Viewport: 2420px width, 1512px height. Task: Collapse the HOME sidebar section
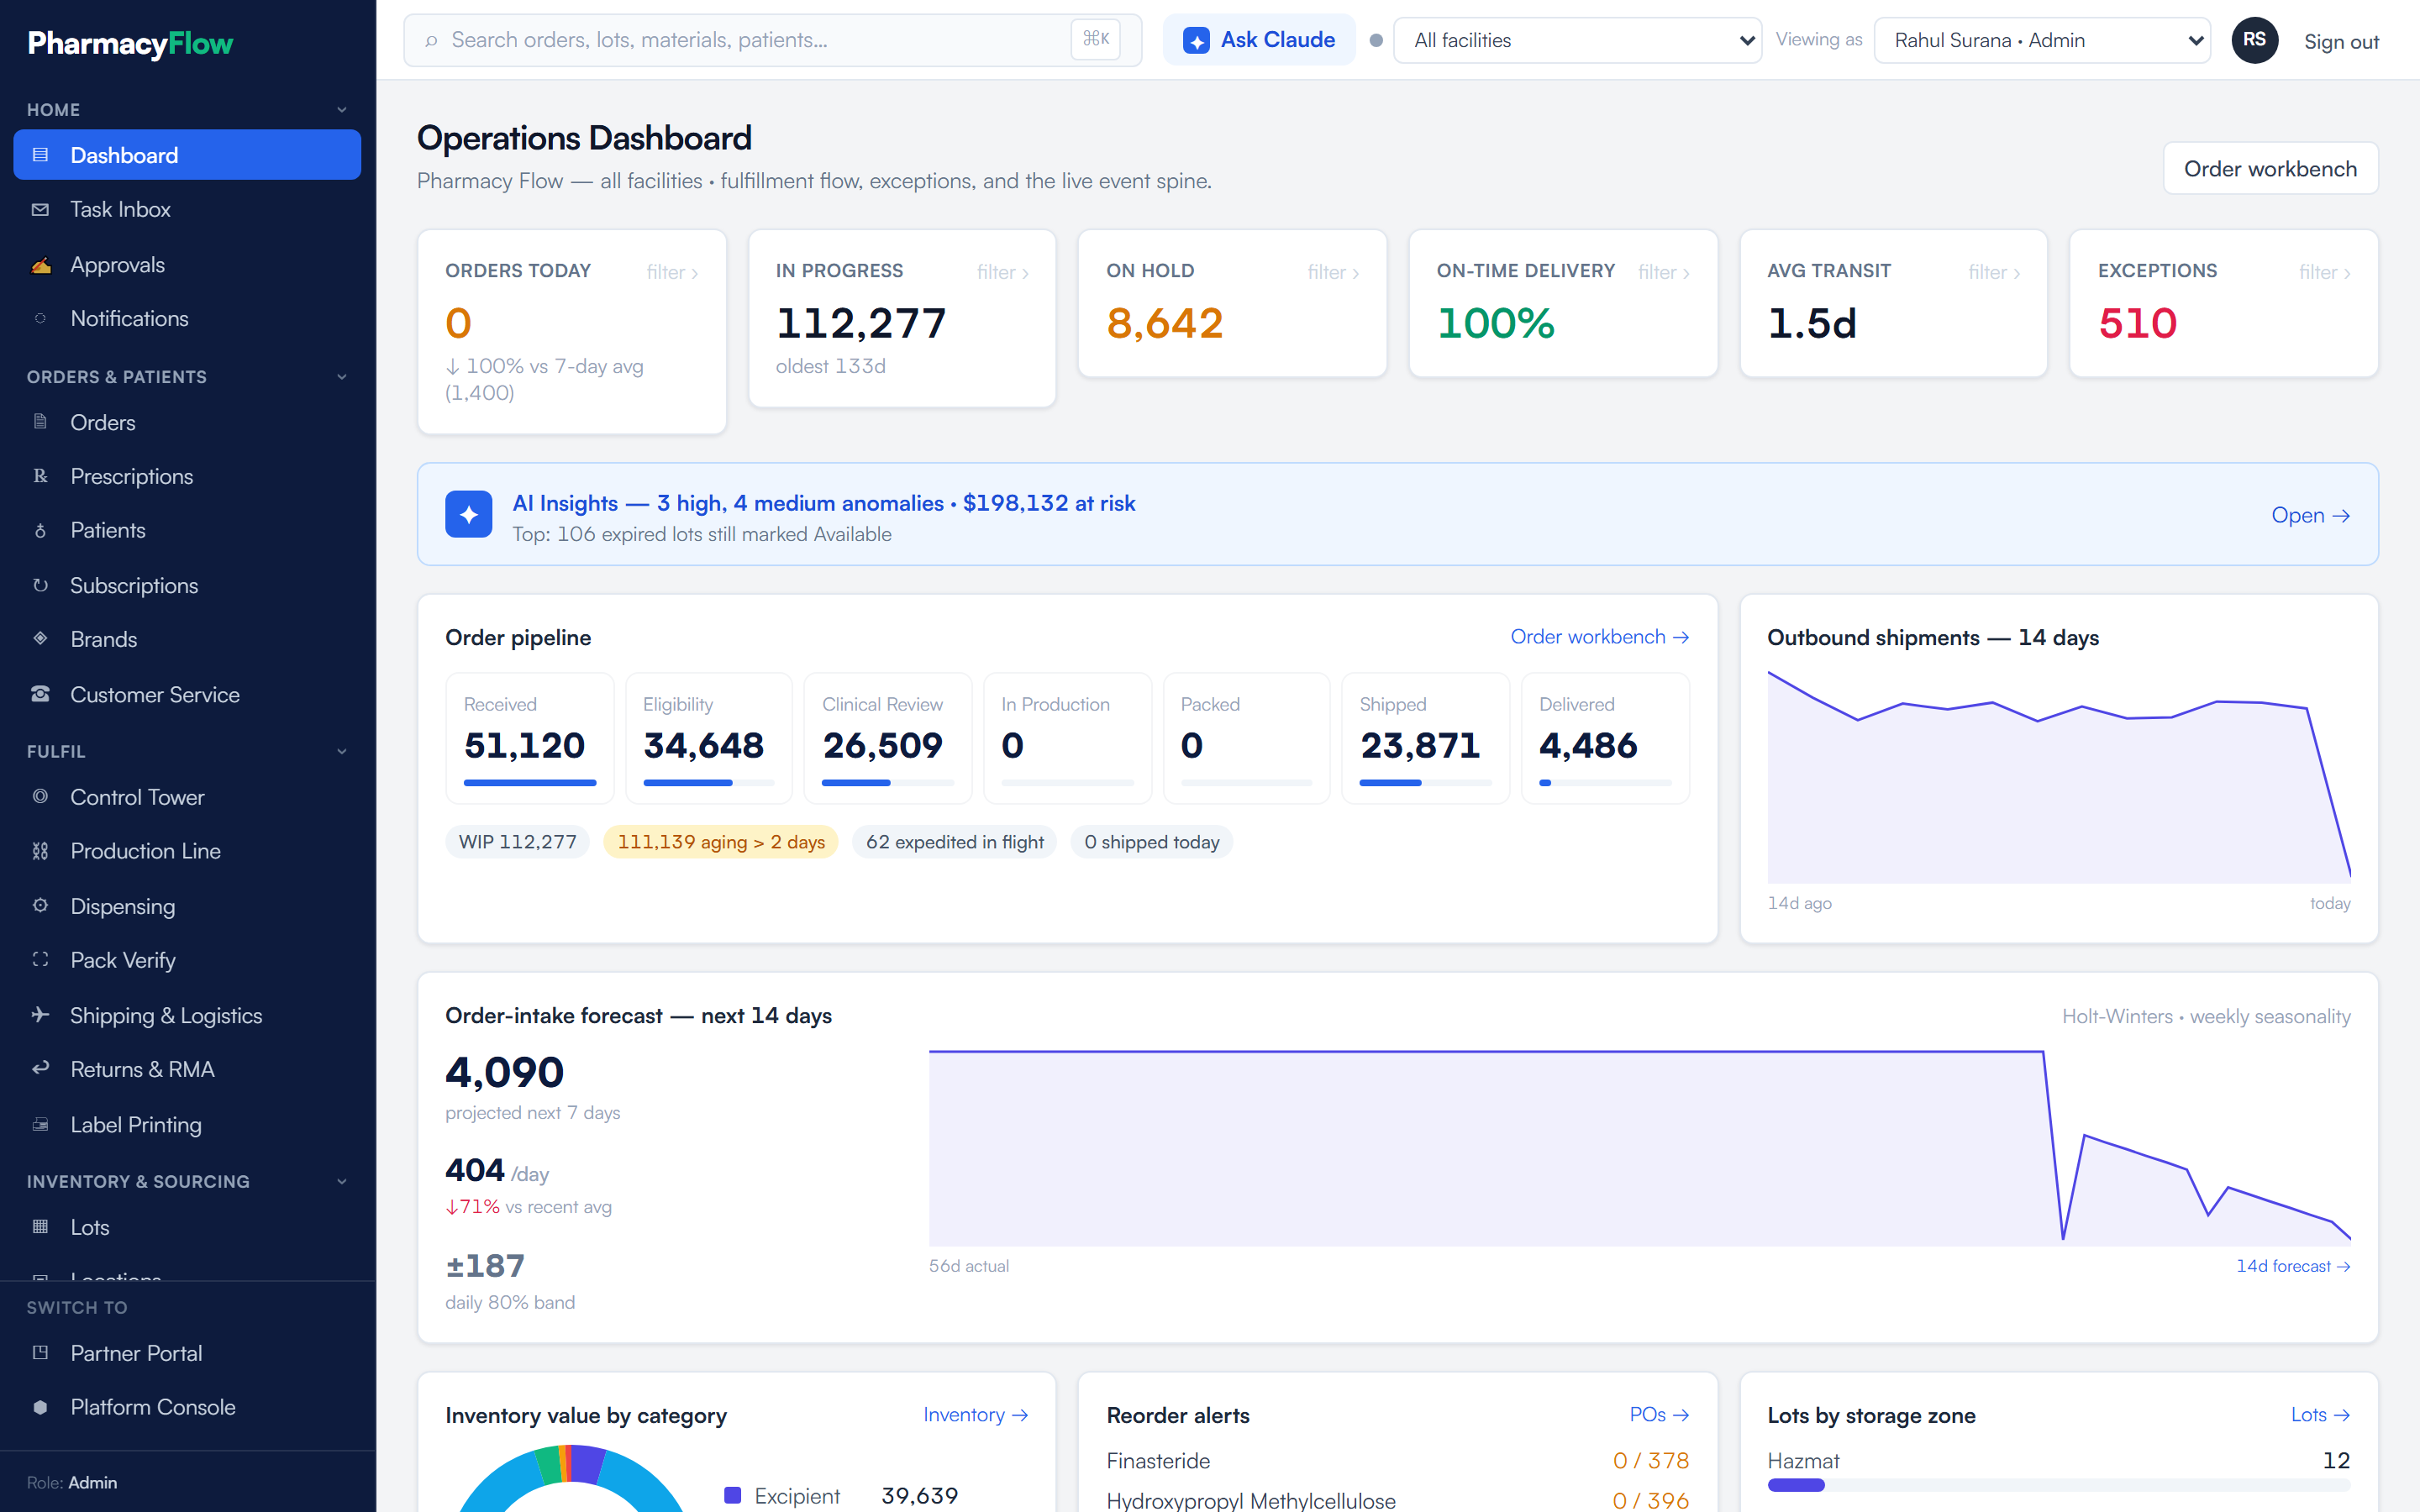[x=342, y=110]
